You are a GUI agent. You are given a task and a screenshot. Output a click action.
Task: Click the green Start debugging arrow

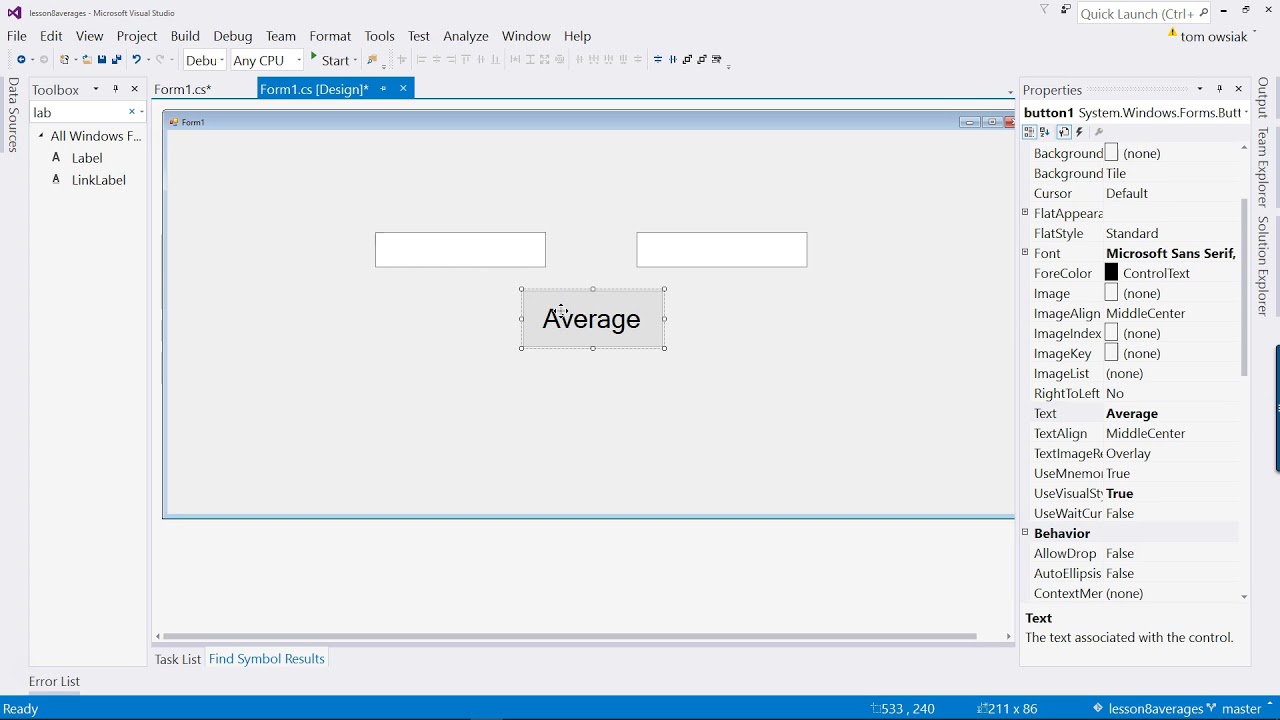pos(314,58)
